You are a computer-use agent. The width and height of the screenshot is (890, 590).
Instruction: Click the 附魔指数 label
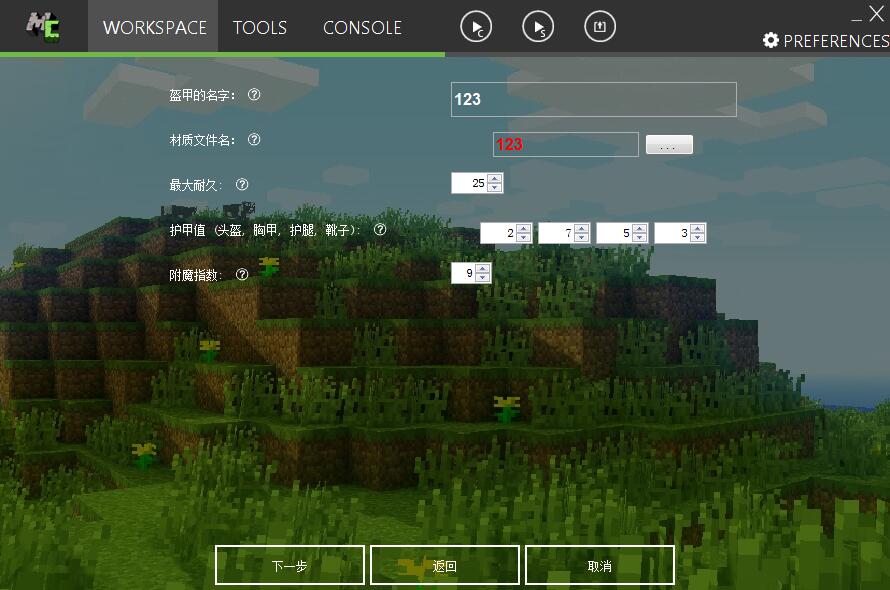pos(196,275)
